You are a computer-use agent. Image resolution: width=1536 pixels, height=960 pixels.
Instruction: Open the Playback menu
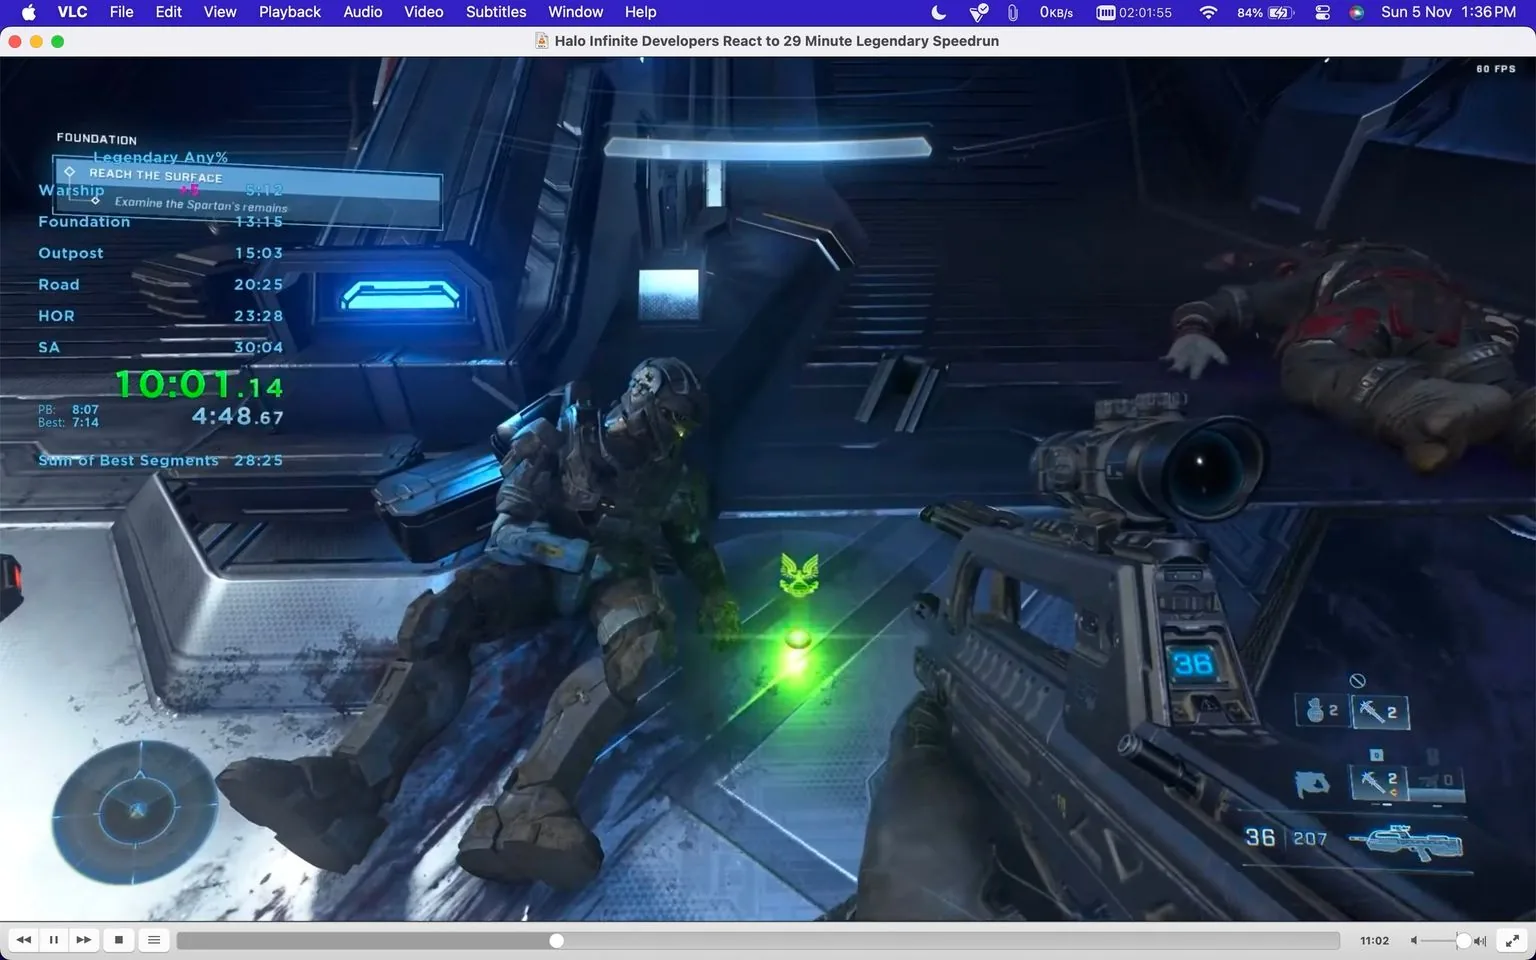[x=289, y=12]
